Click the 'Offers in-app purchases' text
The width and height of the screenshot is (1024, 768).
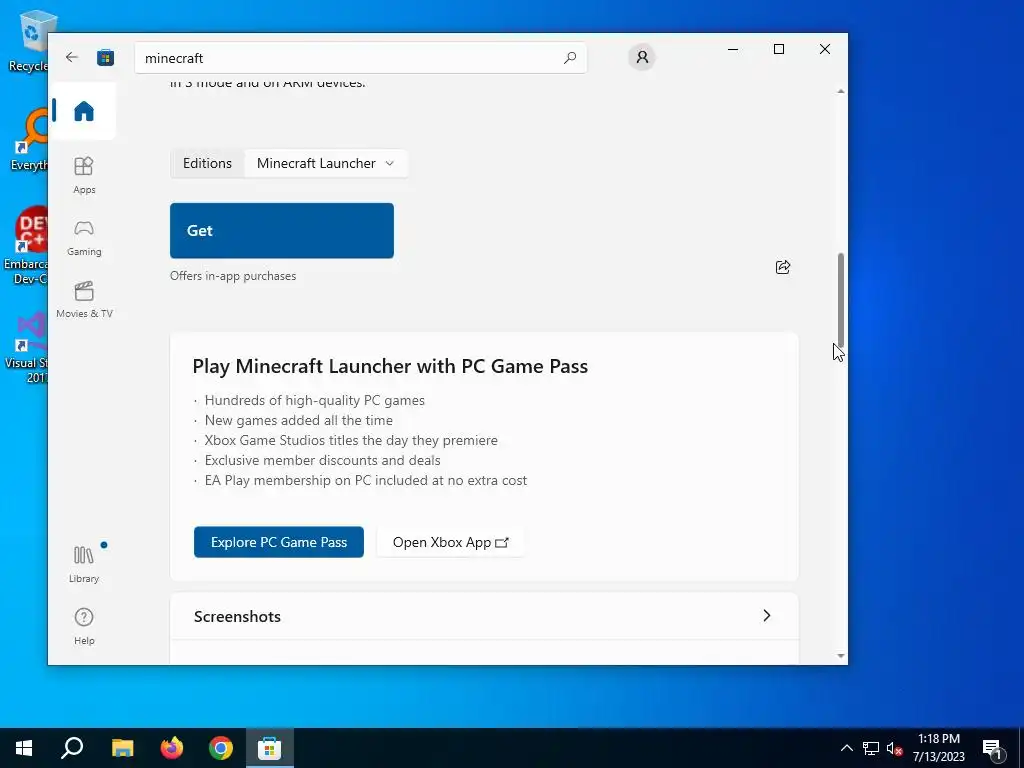(x=233, y=276)
